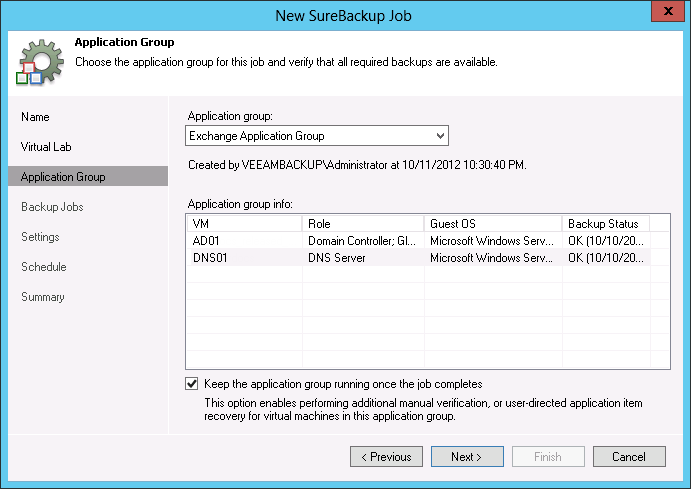Sort by the Backup Status column header
Image resolution: width=691 pixels, height=489 pixels.
click(x=606, y=223)
